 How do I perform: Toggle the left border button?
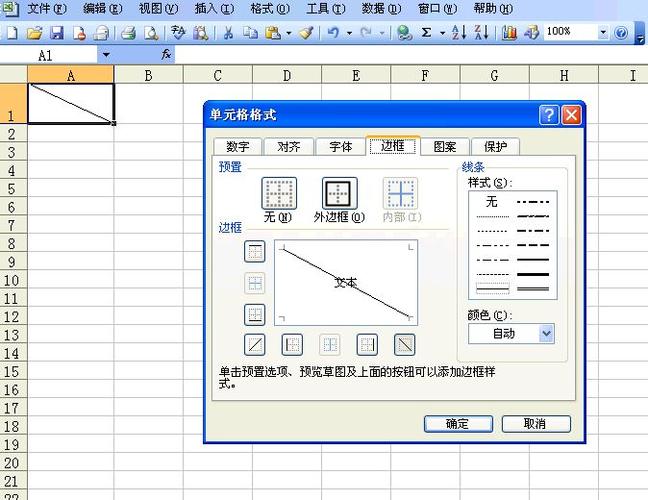292,345
